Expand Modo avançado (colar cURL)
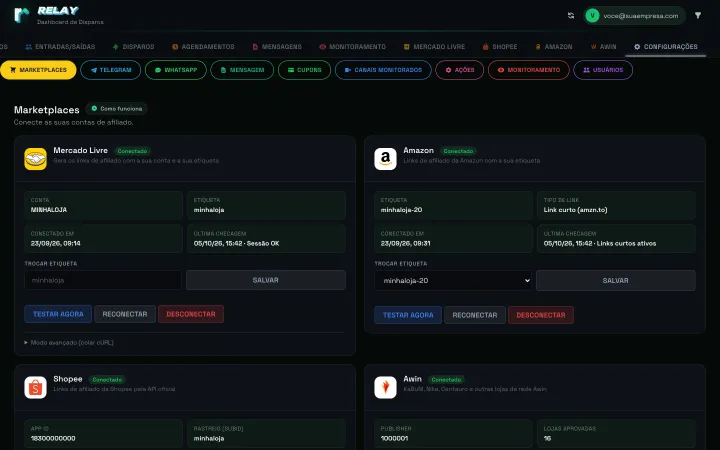The image size is (720, 450). 69,343
